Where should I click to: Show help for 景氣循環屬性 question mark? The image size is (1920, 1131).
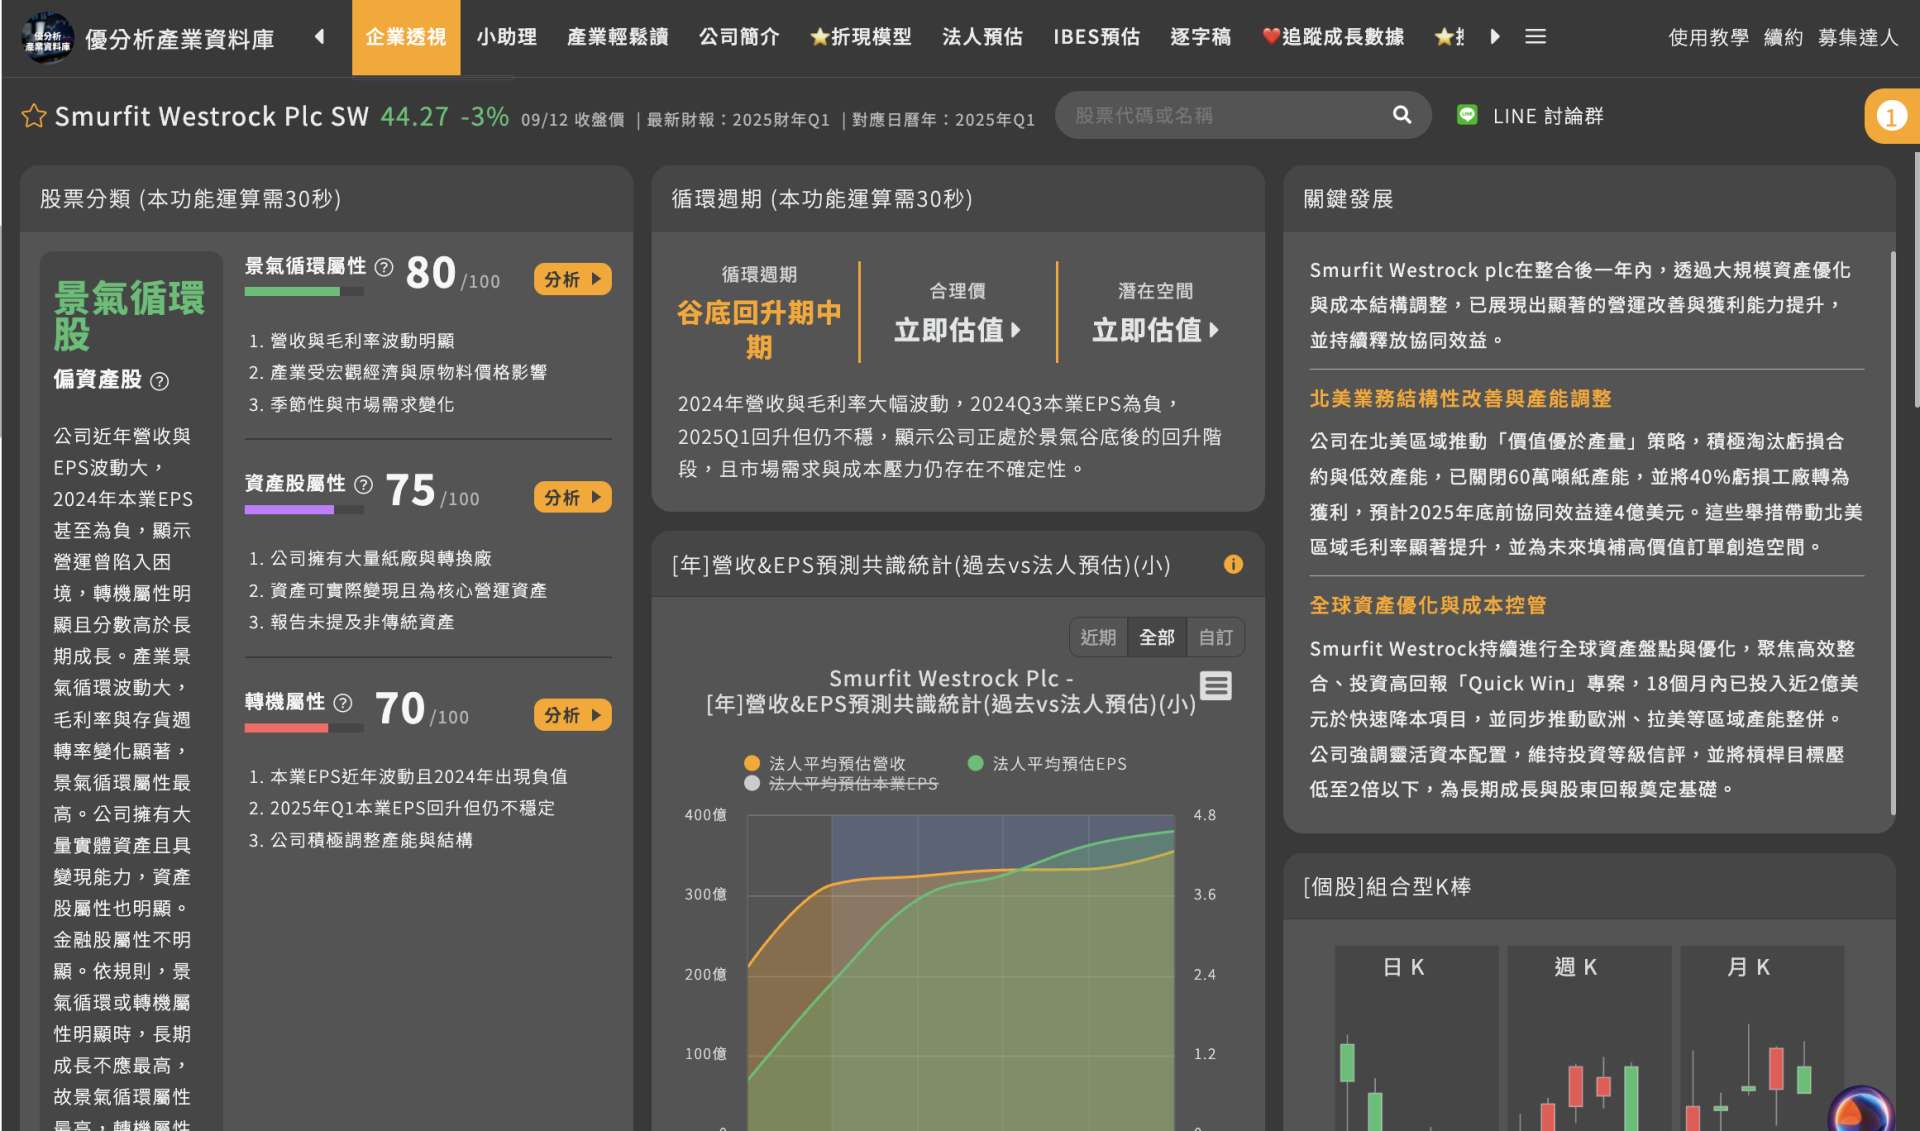pos(384,267)
